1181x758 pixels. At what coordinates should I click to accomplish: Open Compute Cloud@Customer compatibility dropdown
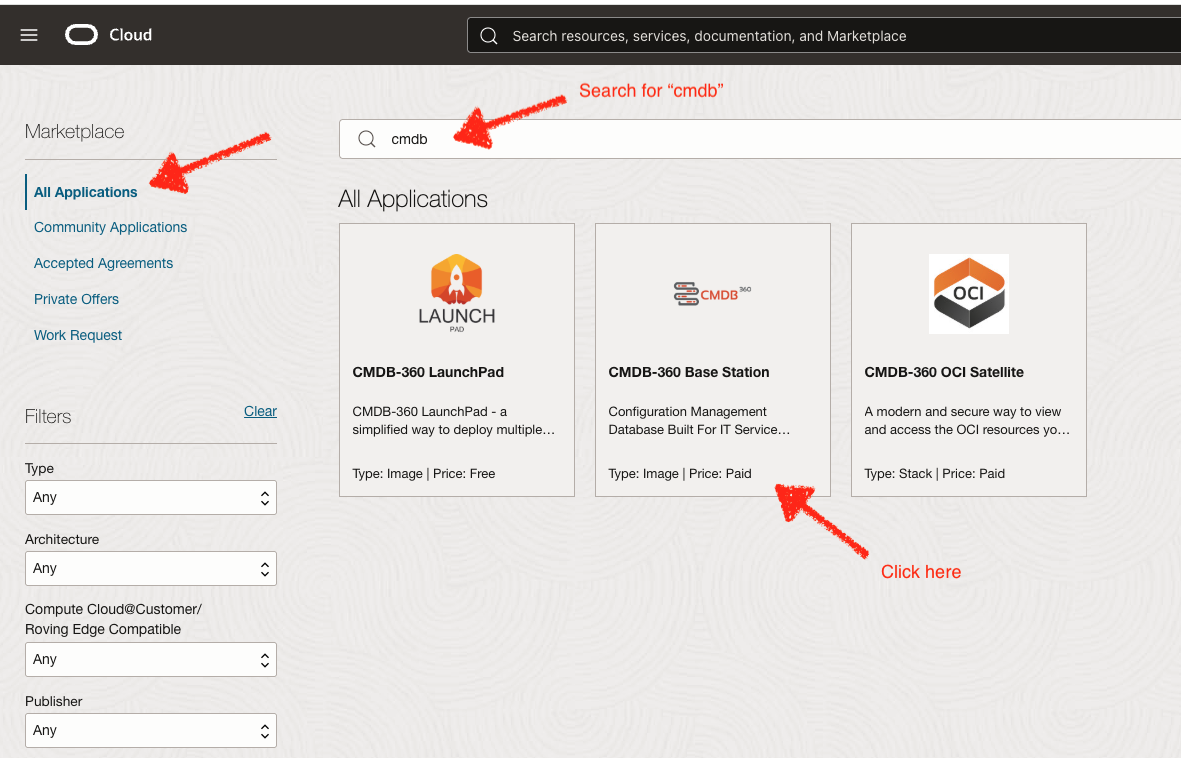click(x=151, y=659)
